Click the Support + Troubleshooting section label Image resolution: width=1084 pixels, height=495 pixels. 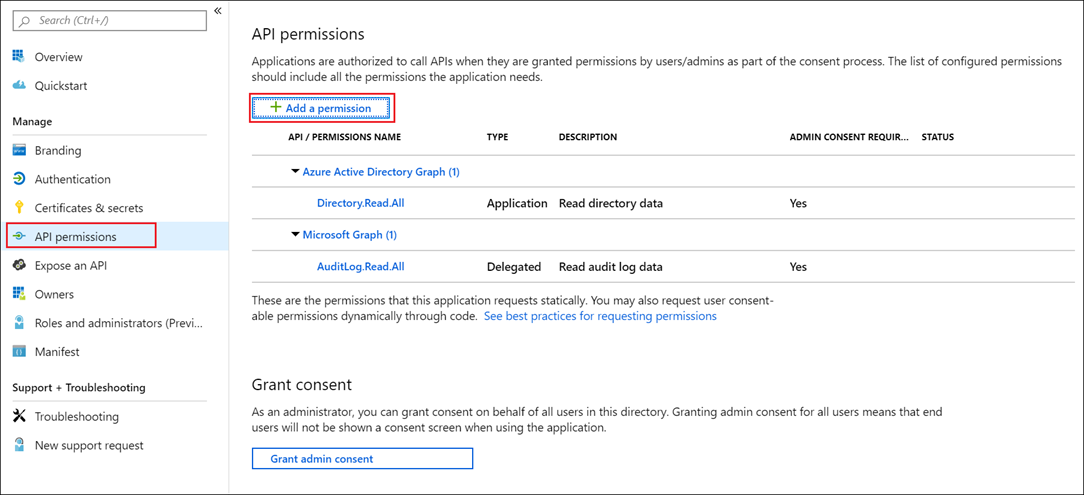tap(79, 387)
